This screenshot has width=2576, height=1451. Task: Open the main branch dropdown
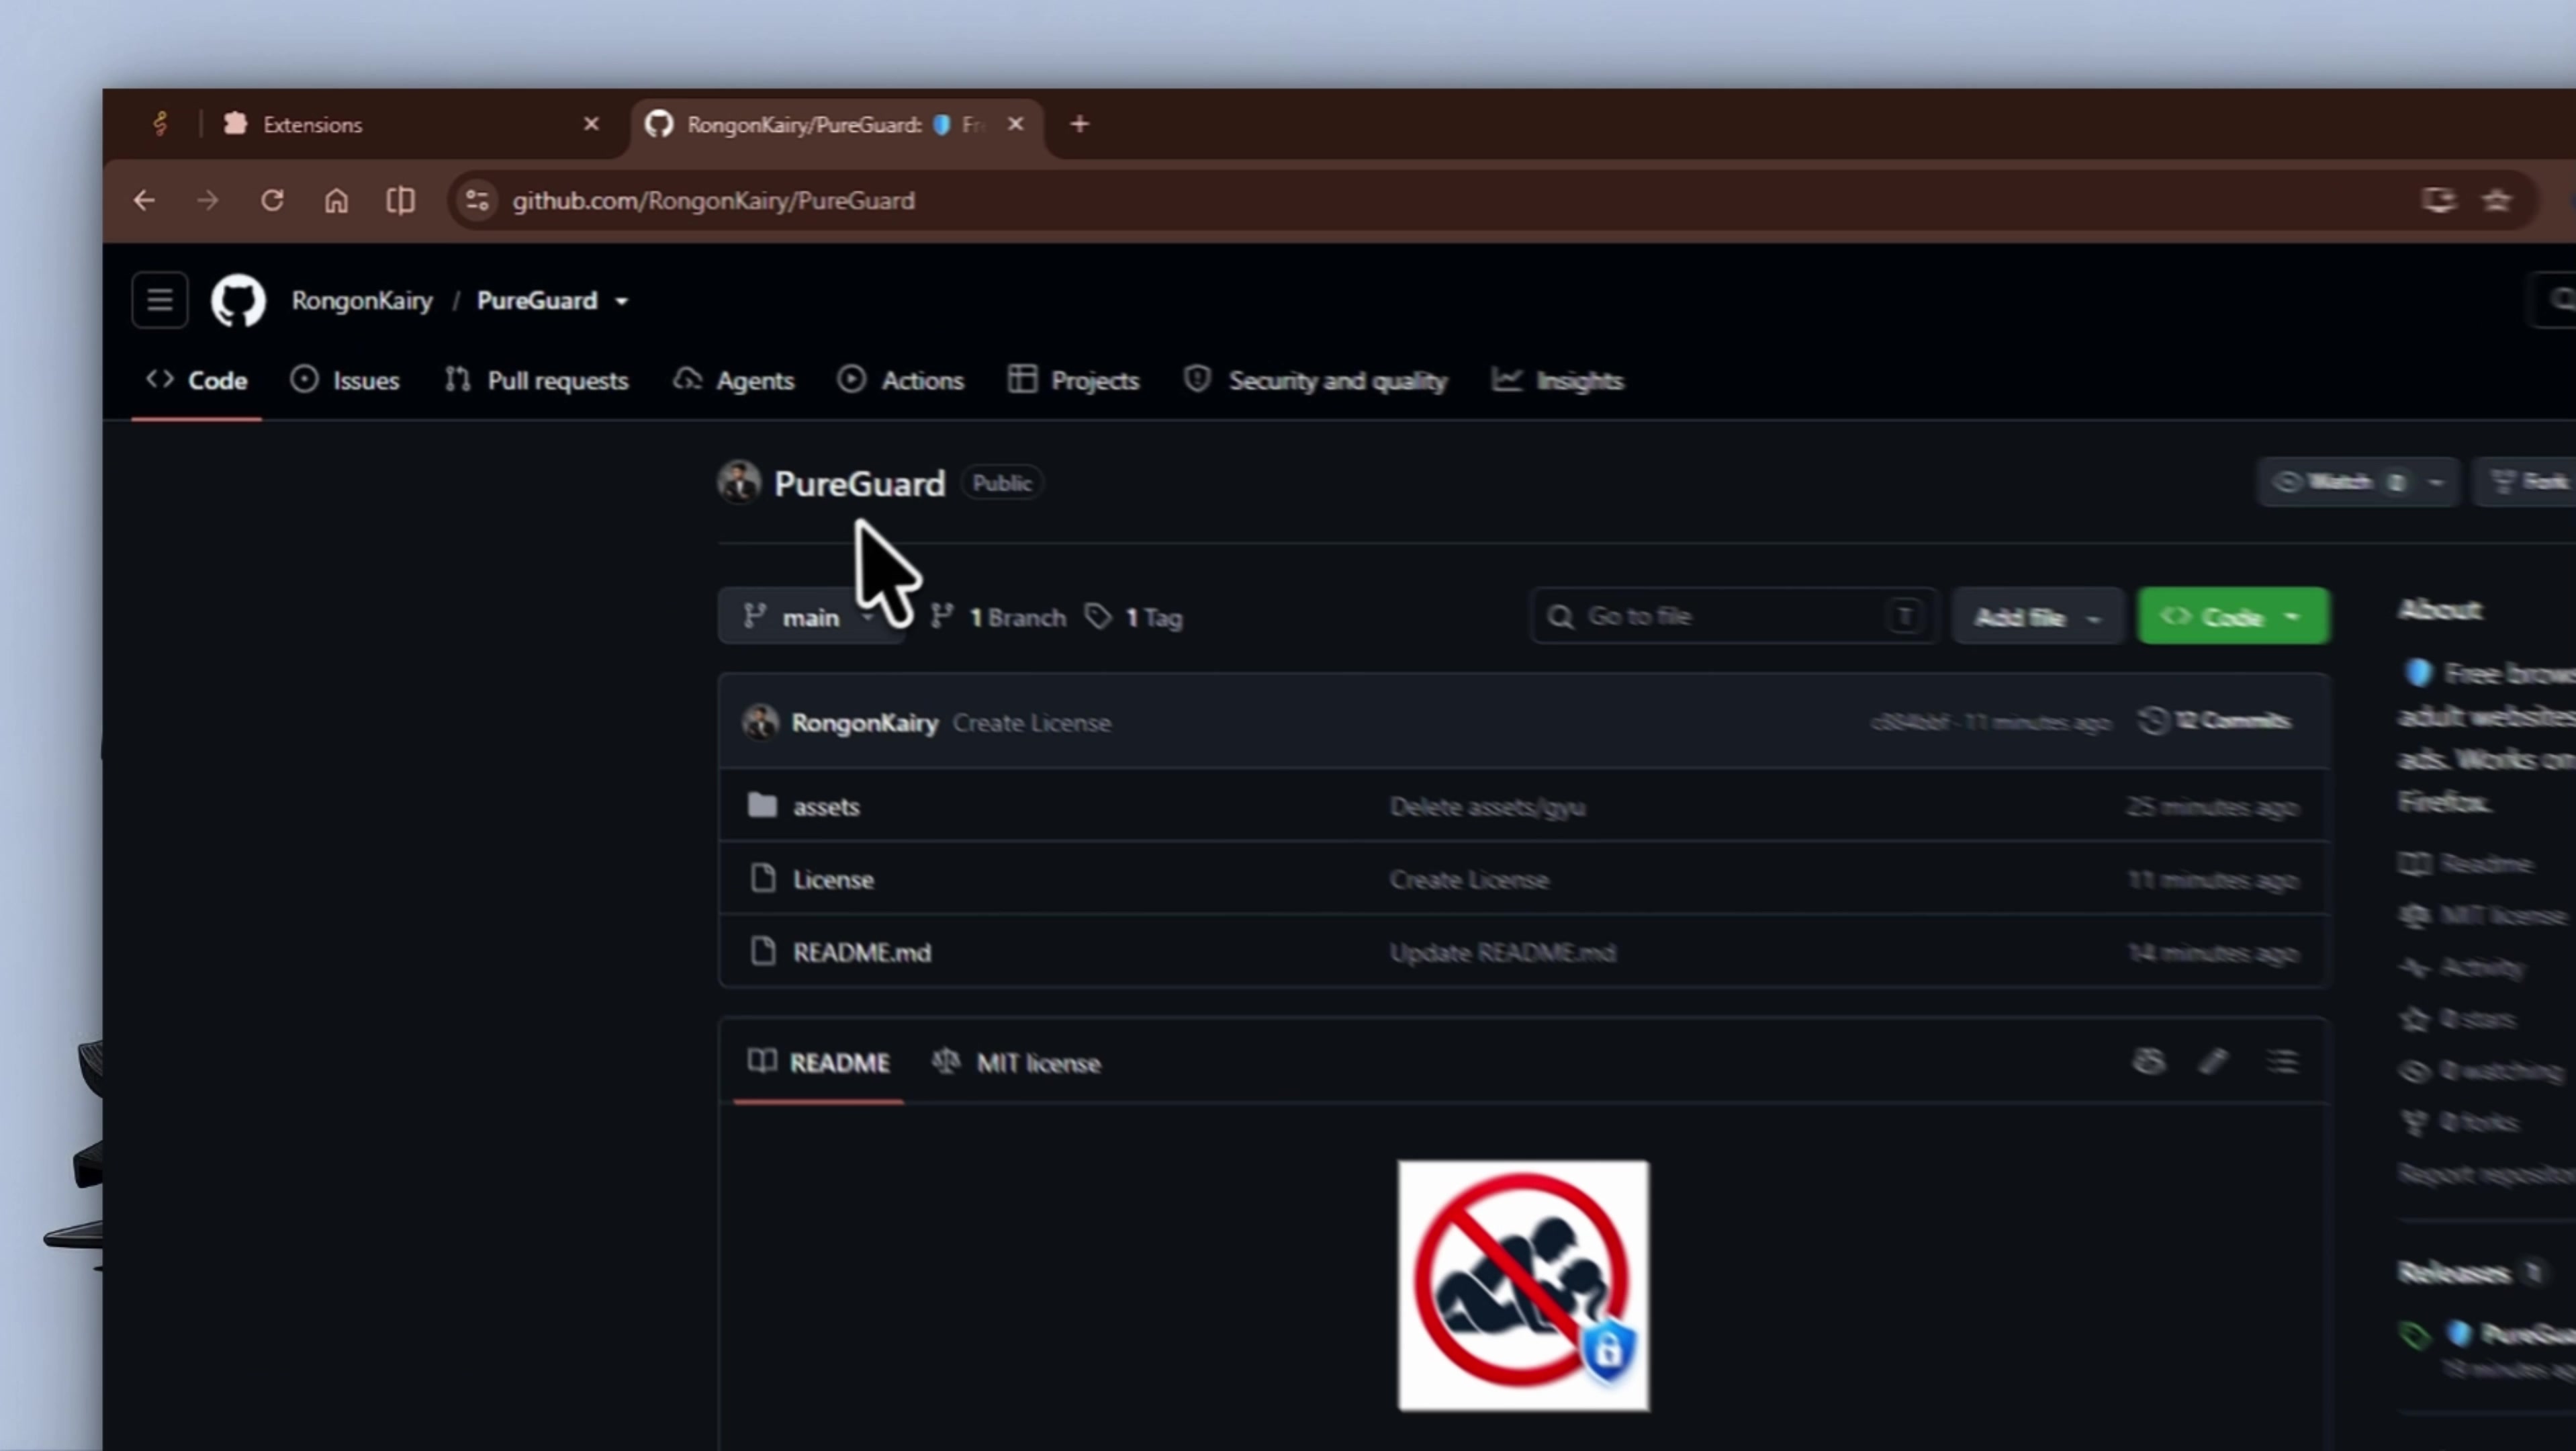pos(811,617)
